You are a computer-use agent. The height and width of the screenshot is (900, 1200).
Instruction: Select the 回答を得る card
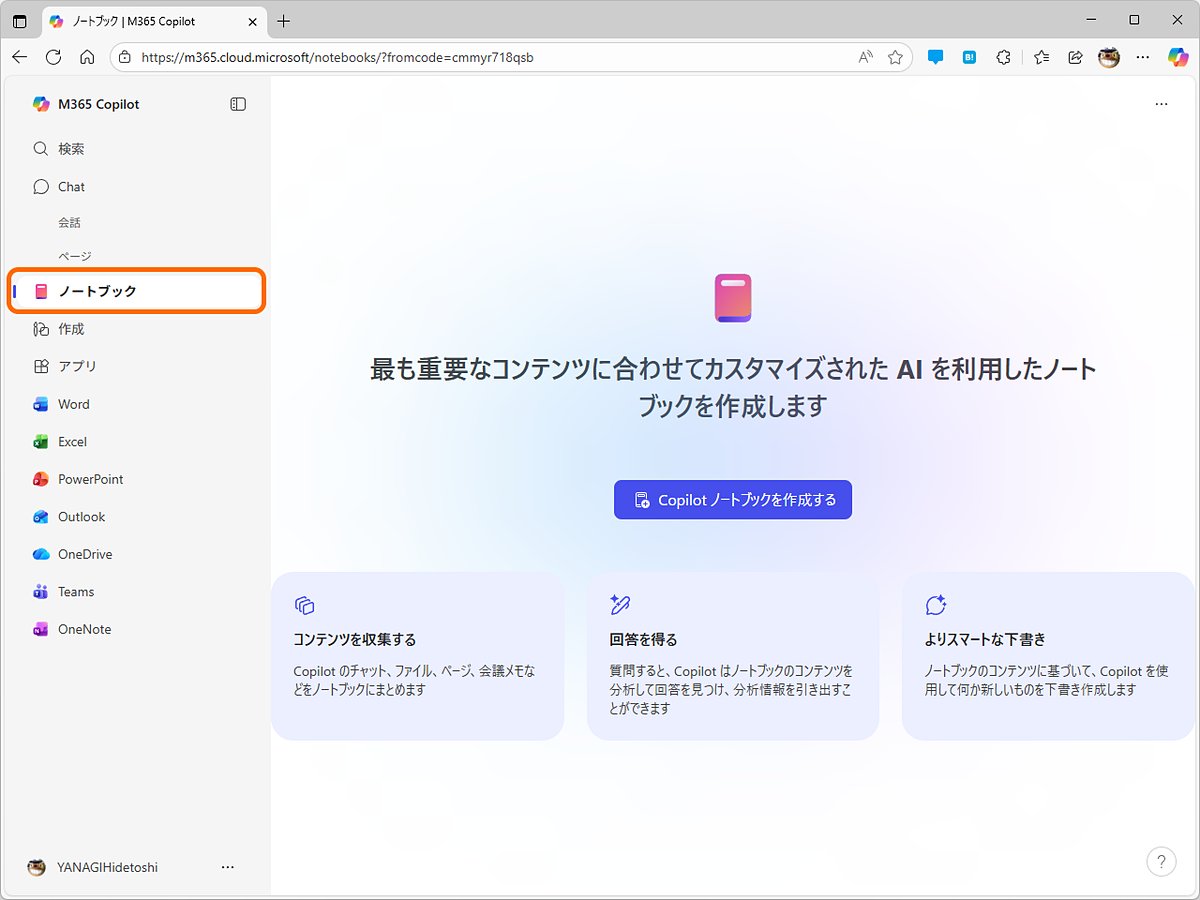click(x=733, y=656)
